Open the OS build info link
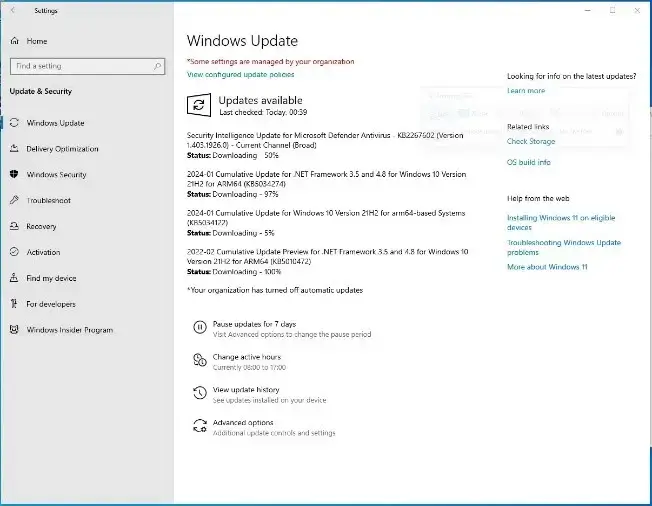 [x=529, y=162]
